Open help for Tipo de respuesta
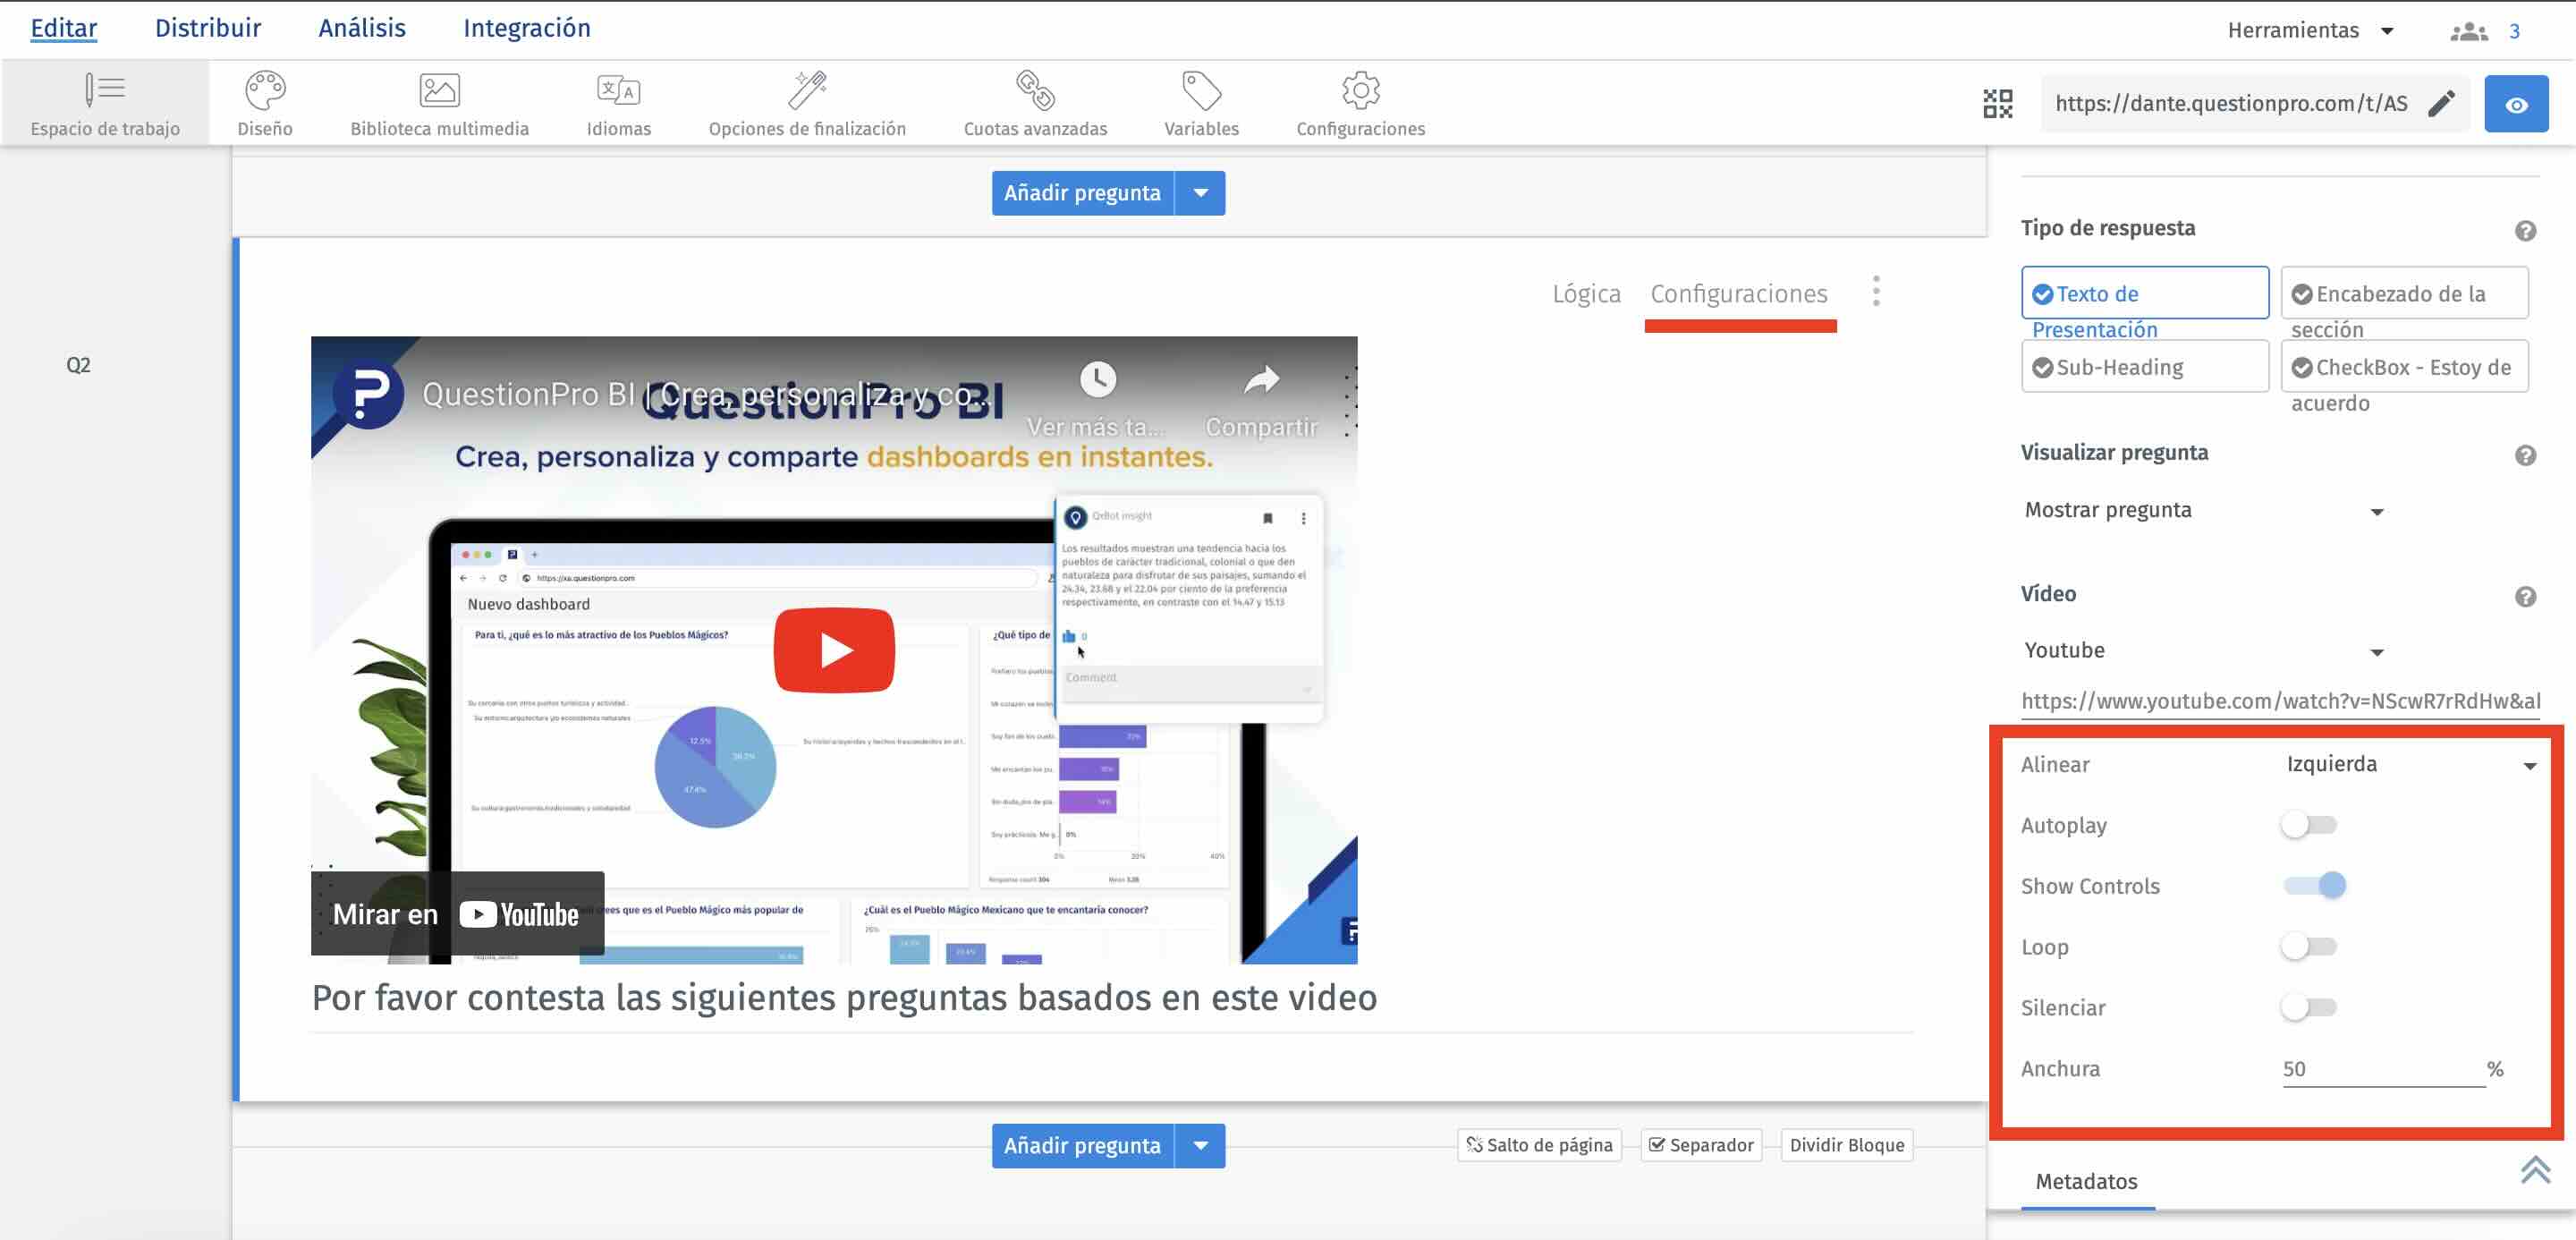The image size is (2576, 1240). click(2525, 231)
